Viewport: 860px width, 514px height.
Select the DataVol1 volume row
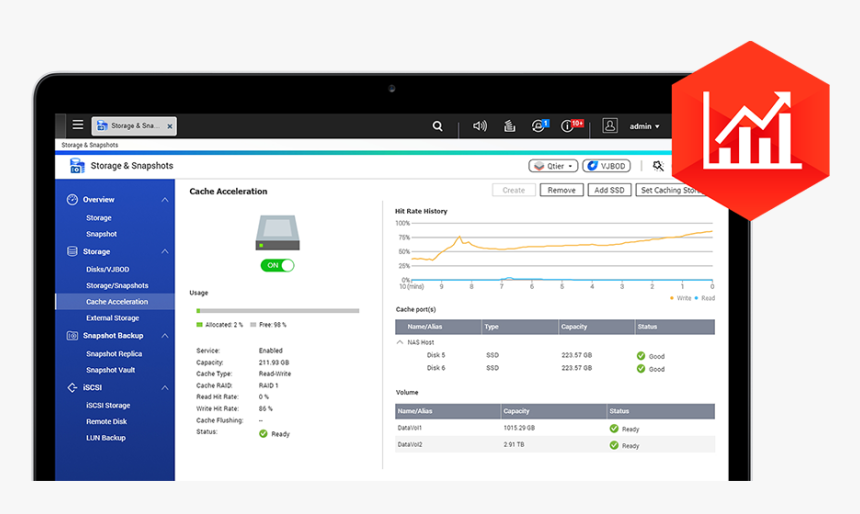(555, 428)
